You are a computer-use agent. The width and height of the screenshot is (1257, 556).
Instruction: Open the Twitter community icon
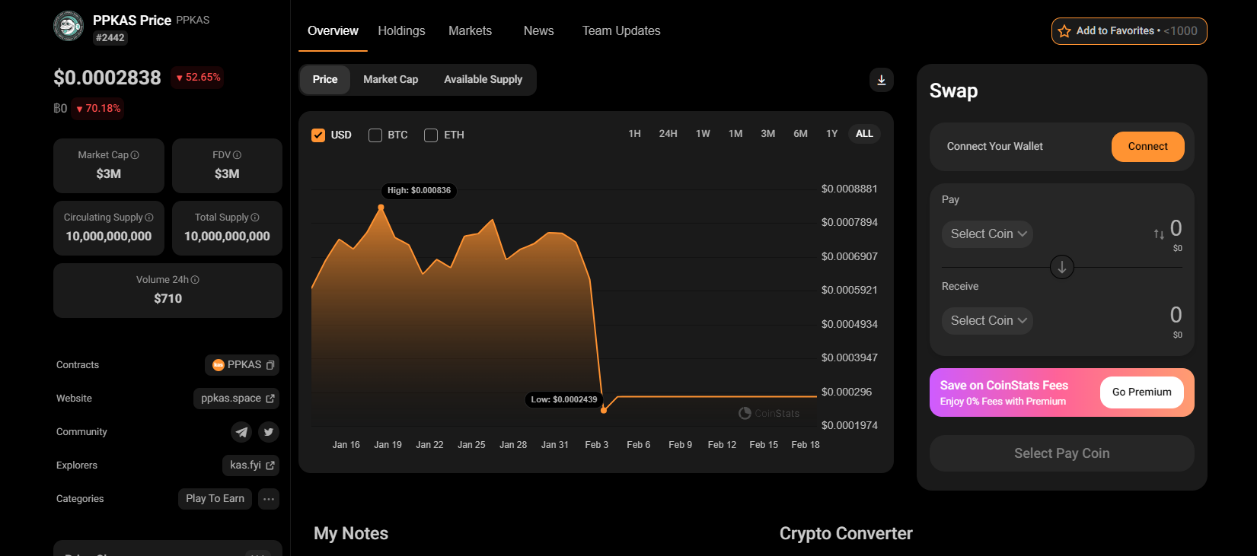(268, 432)
